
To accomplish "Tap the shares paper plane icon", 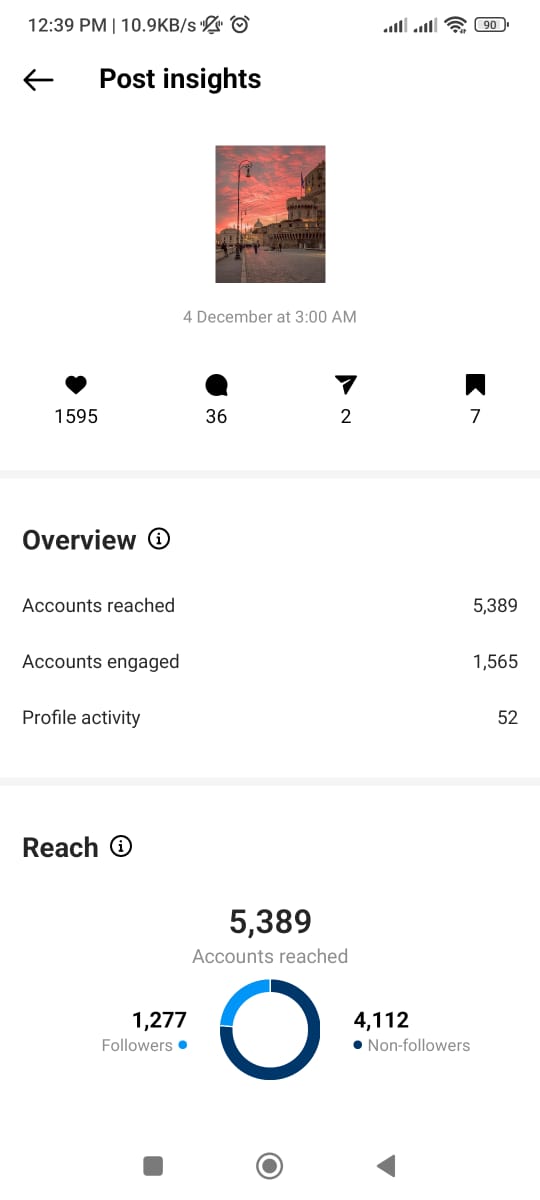I will [346, 385].
